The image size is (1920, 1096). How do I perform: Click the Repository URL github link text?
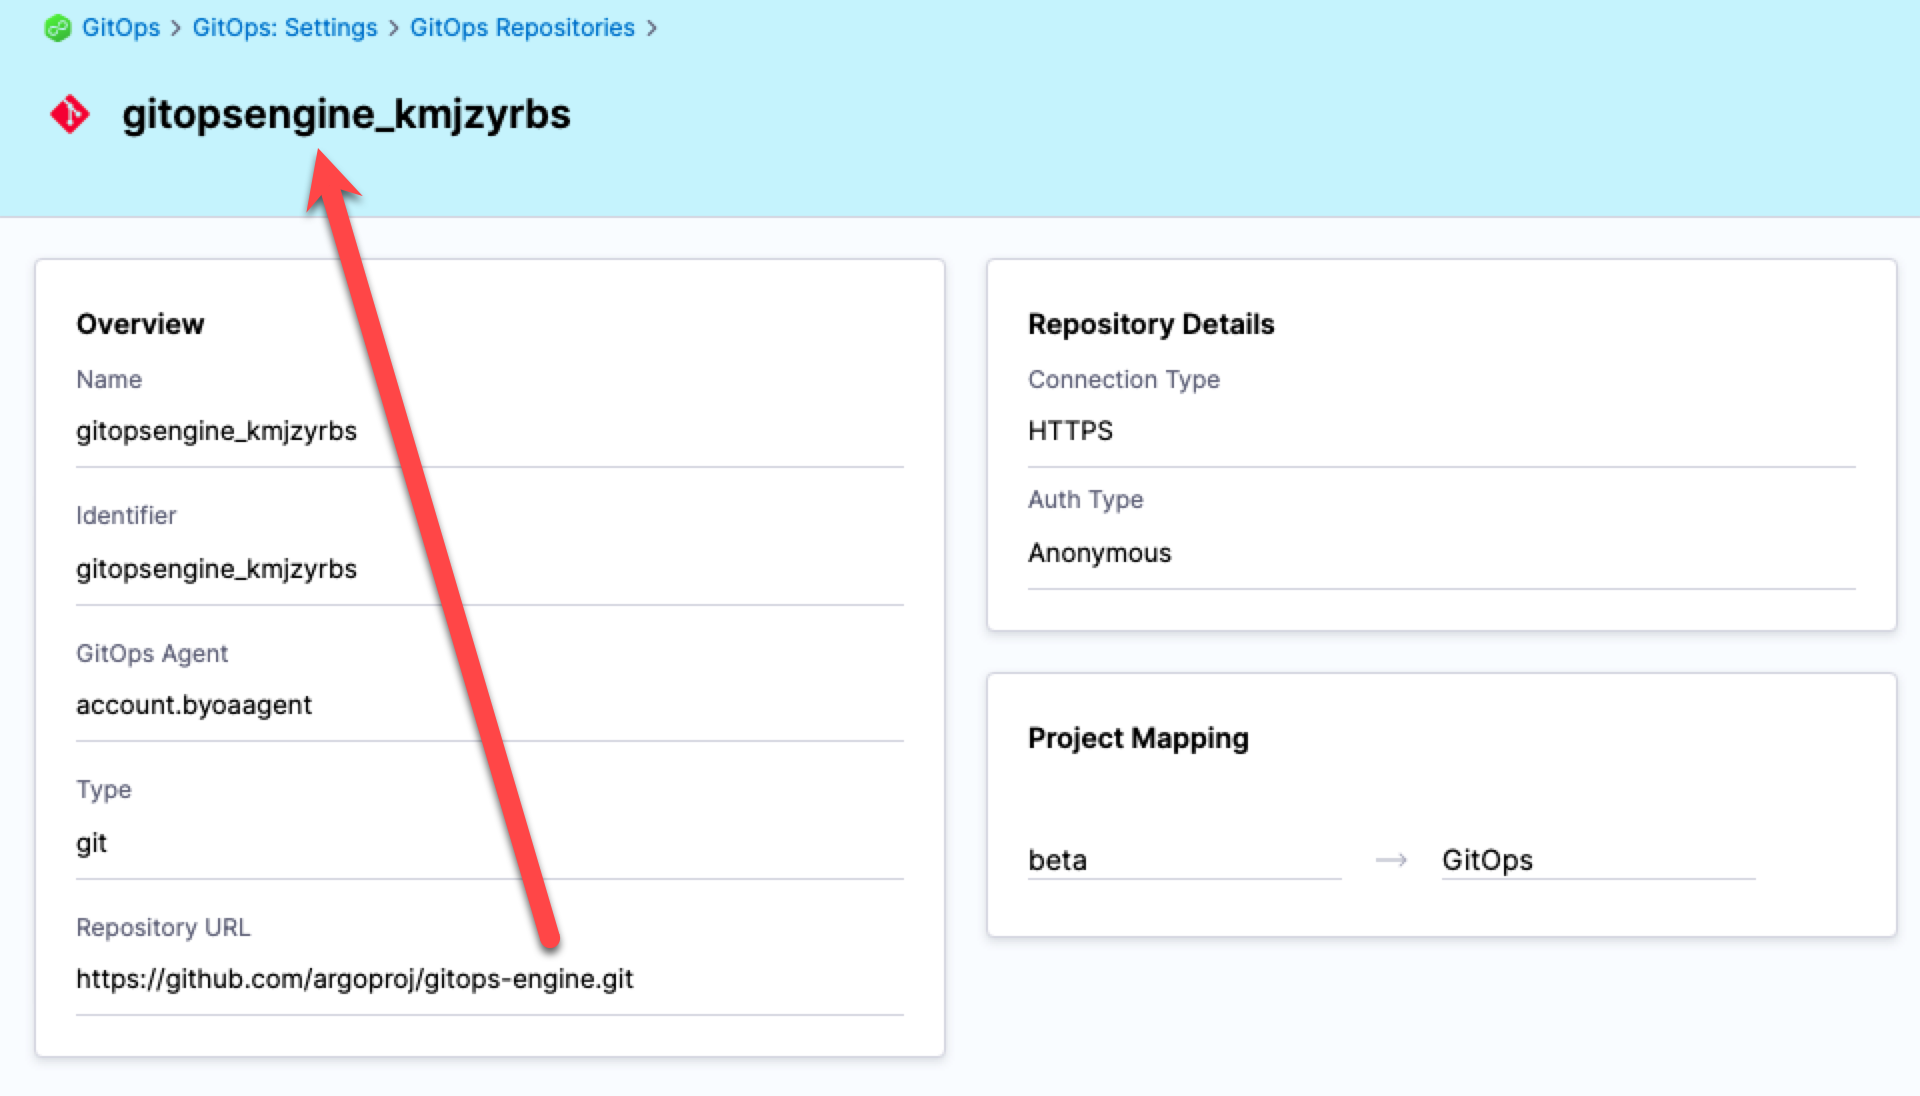(x=355, y=979)
